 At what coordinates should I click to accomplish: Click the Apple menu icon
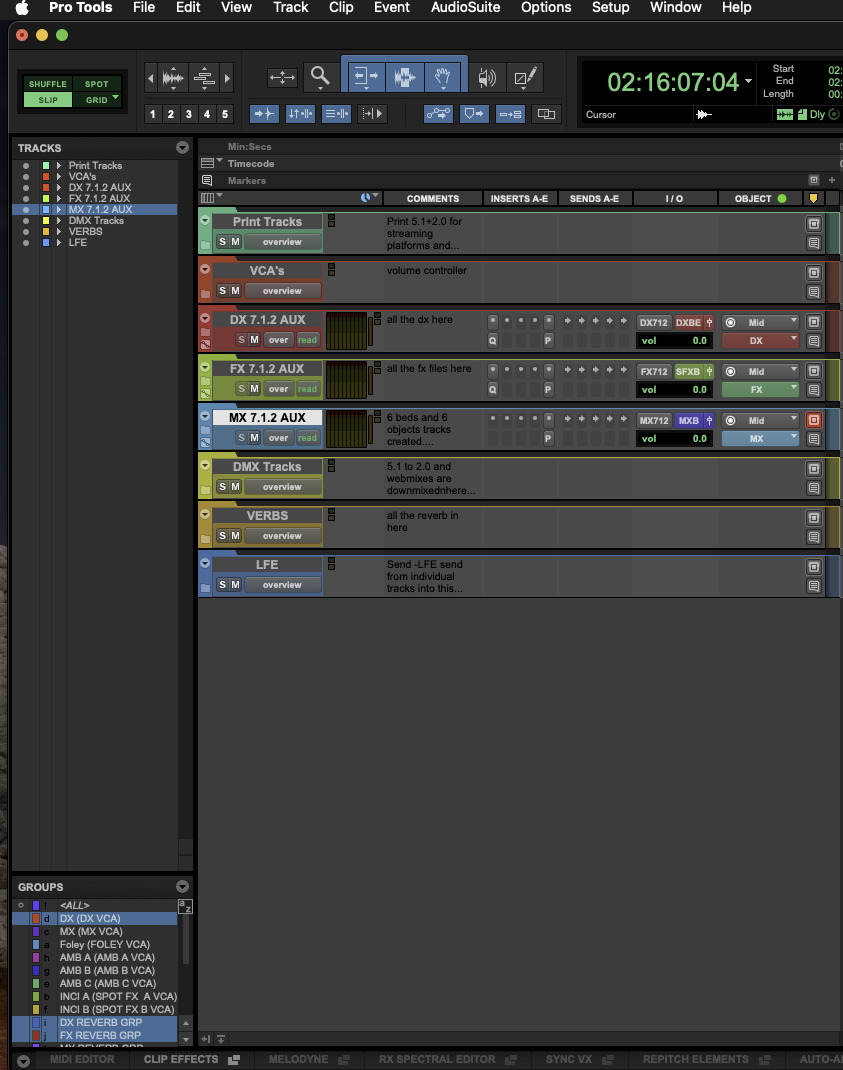click(22, 8)
